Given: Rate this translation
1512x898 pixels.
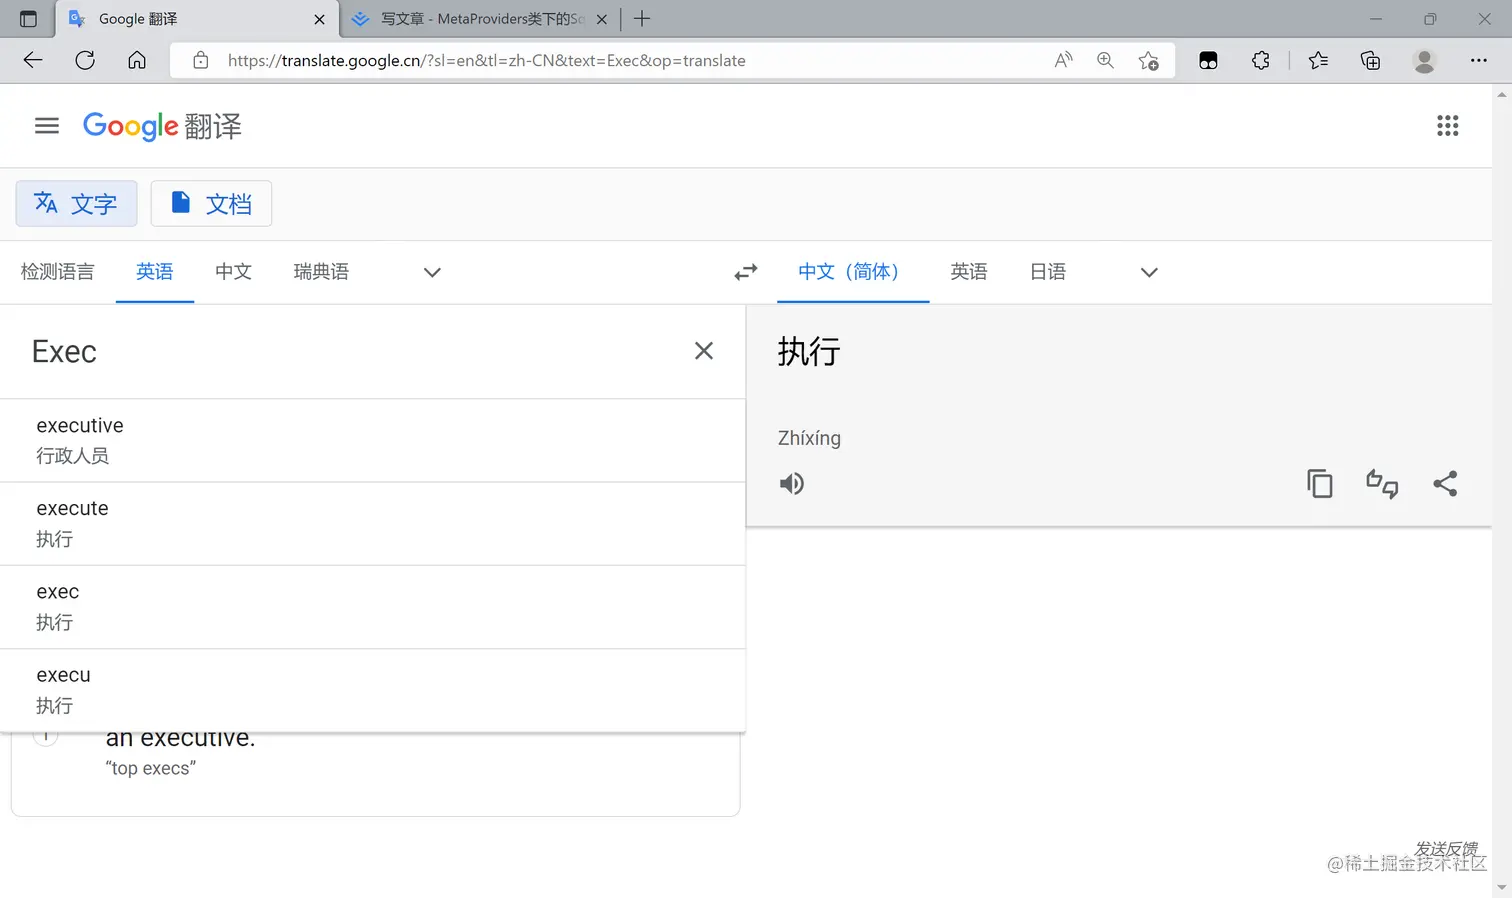Looking at the screenshot, I should [x=1382, y=484].
